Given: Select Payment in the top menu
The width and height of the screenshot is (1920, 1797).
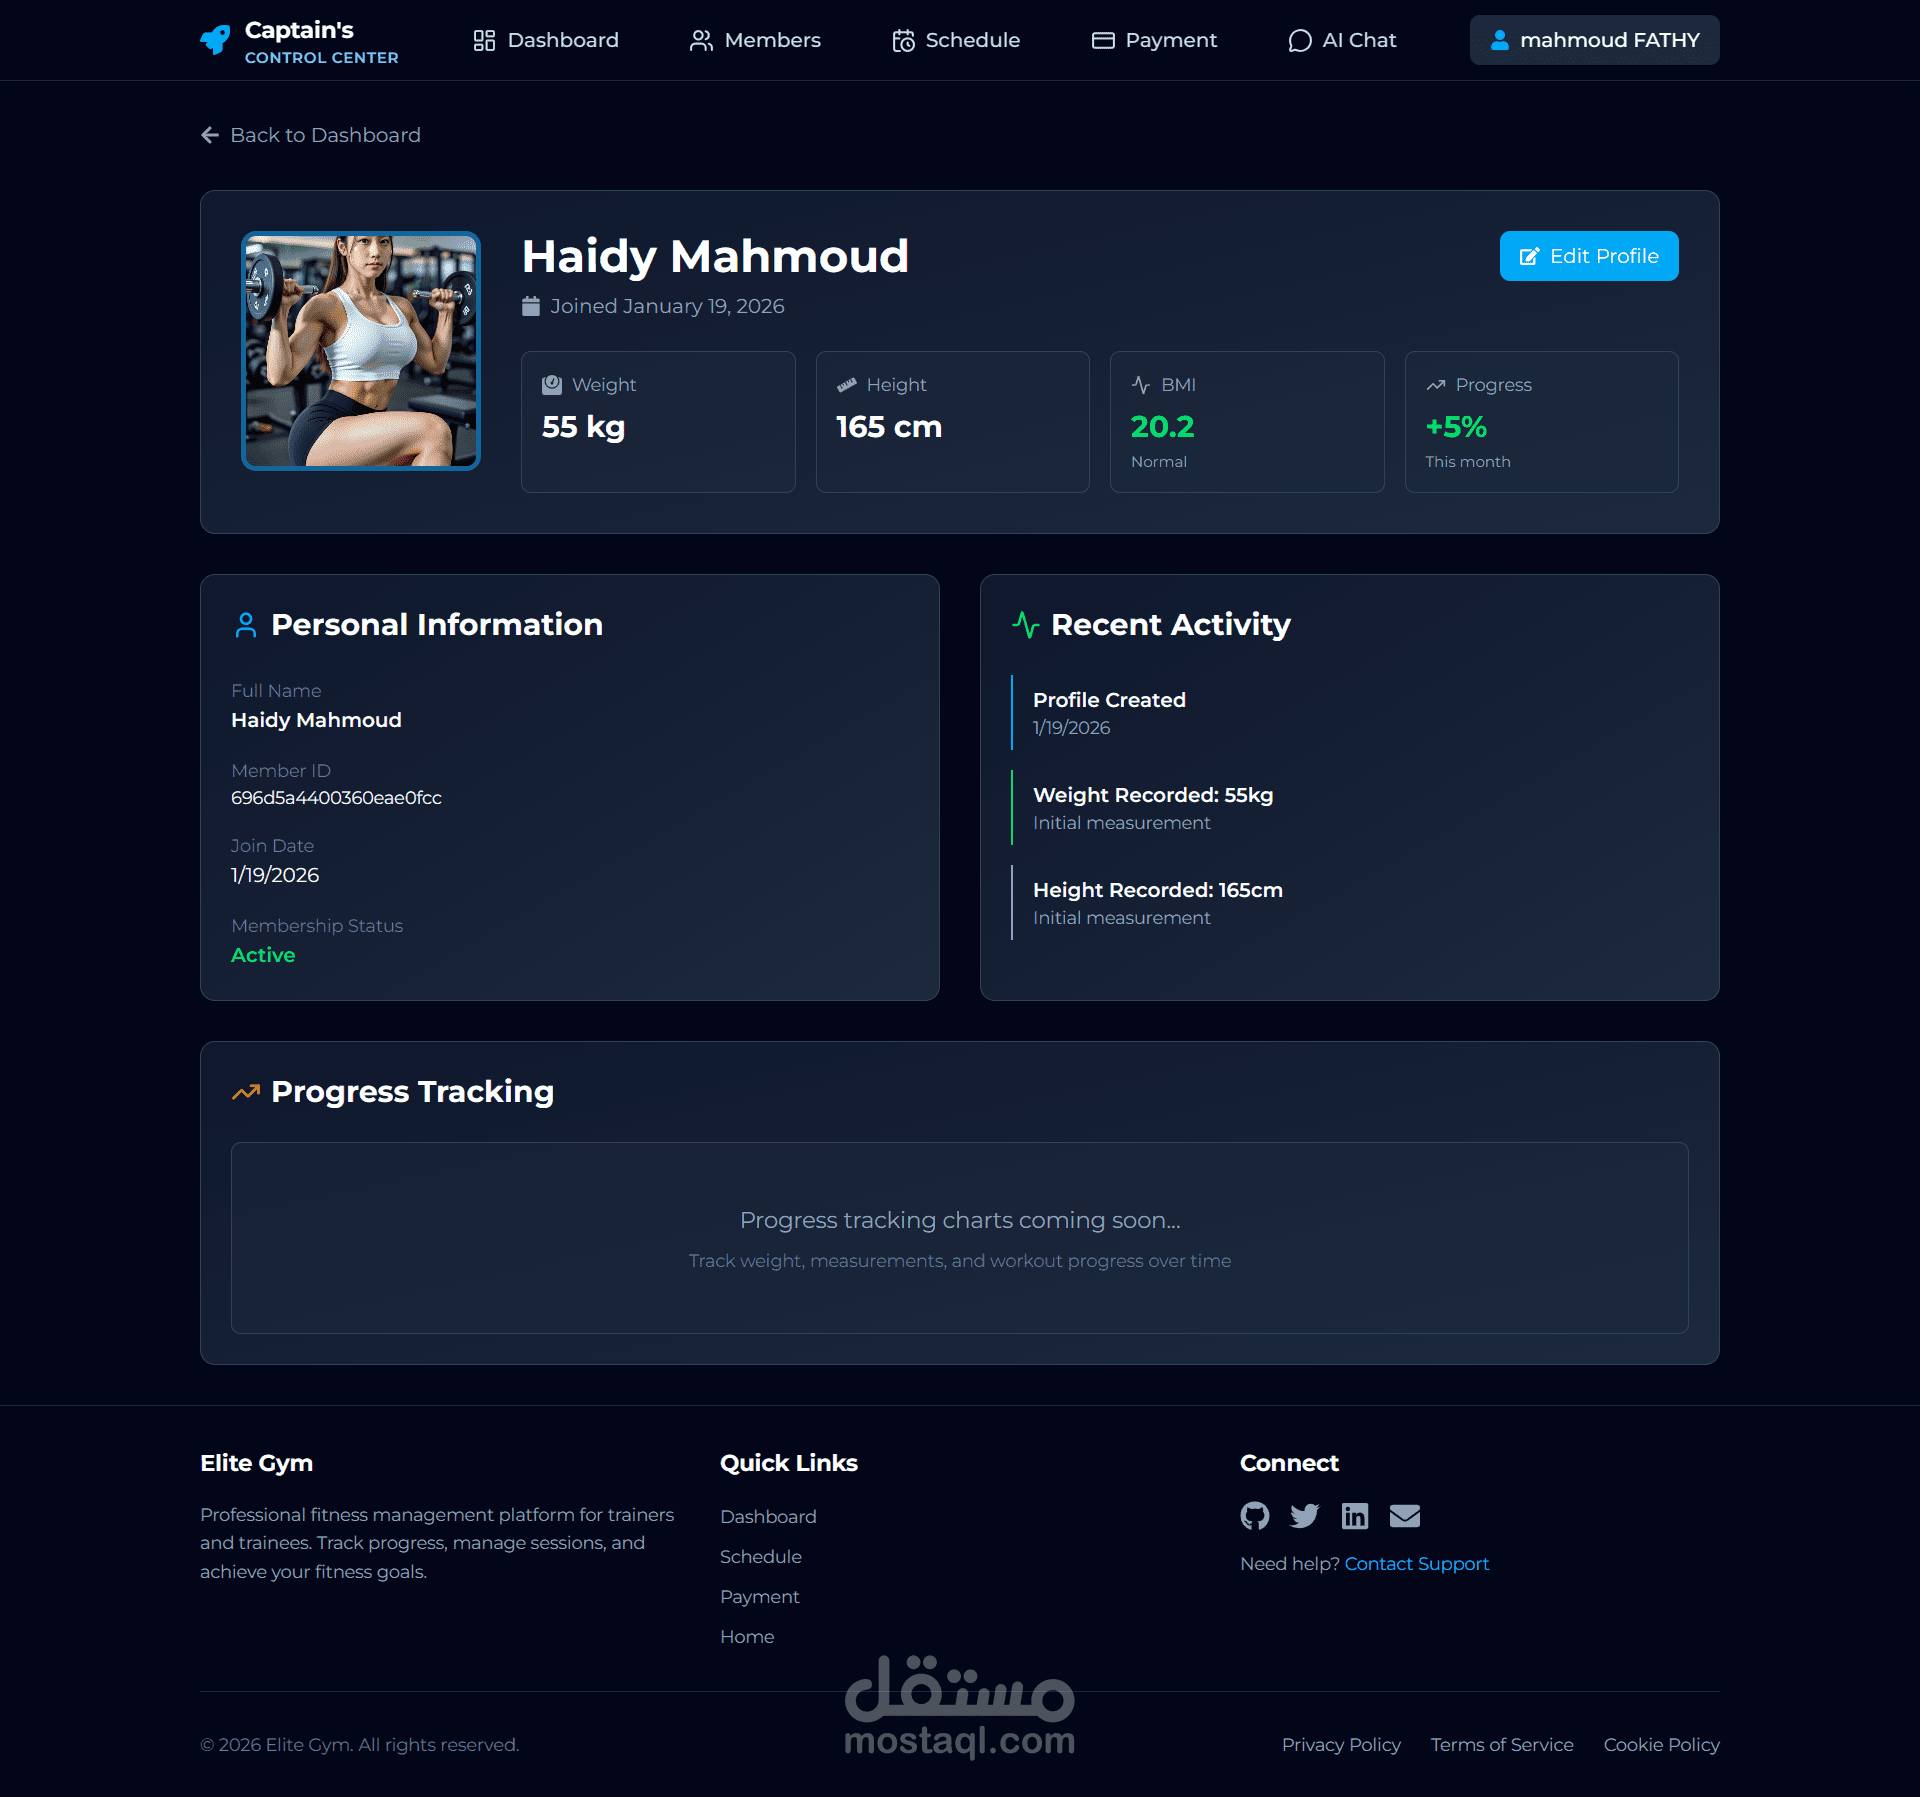Looking at the screenshot, I should [1154, 40].
